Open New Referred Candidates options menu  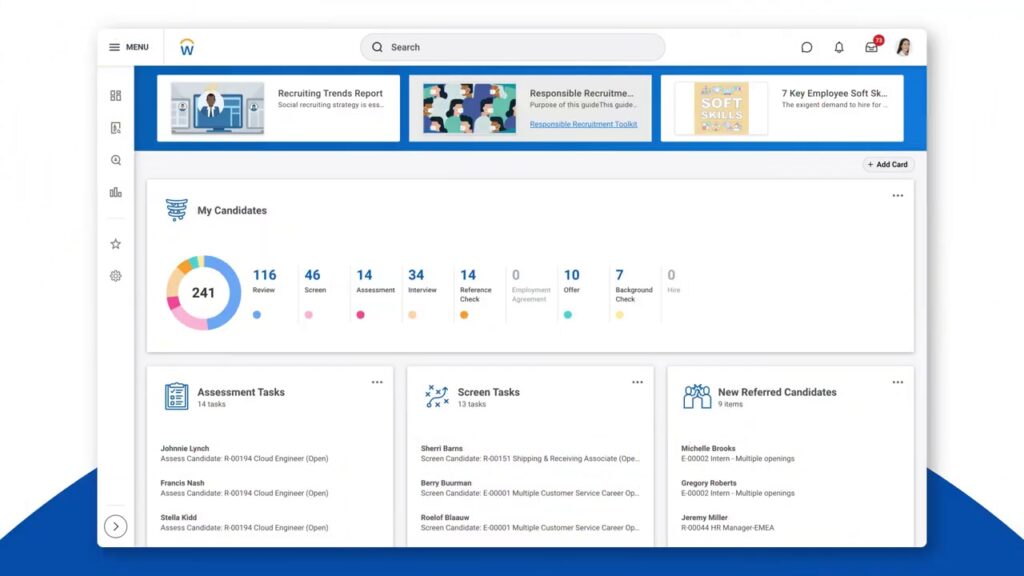[x=898, y=382]
